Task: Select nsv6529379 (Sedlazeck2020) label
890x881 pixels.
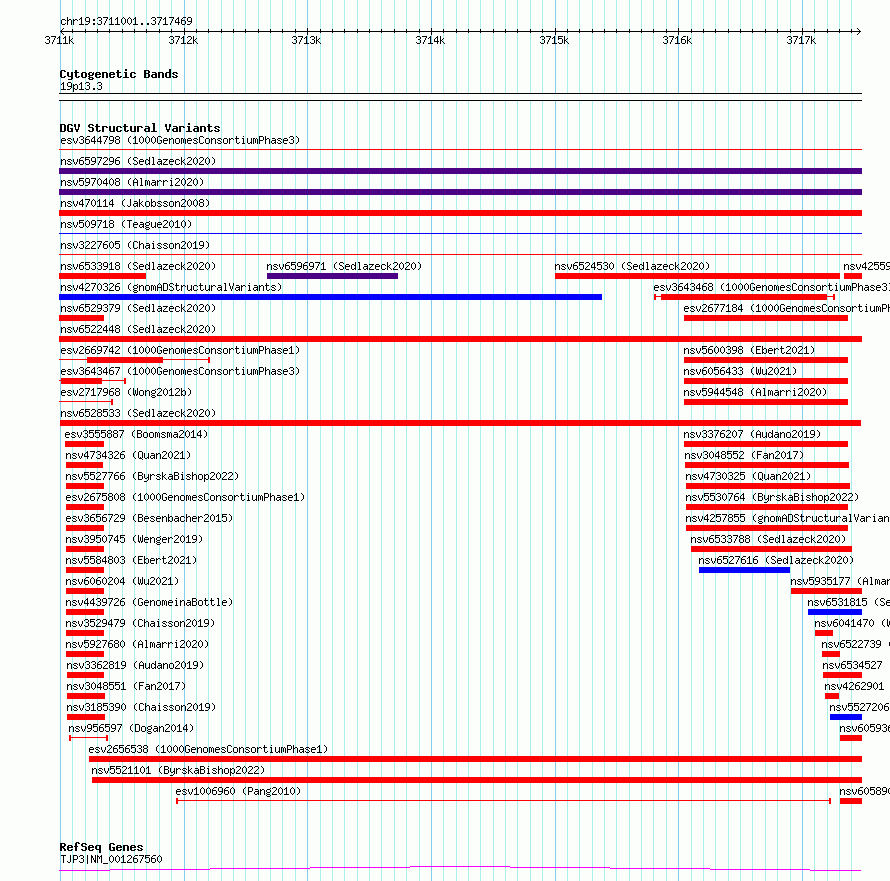Action: pos(138,308)
